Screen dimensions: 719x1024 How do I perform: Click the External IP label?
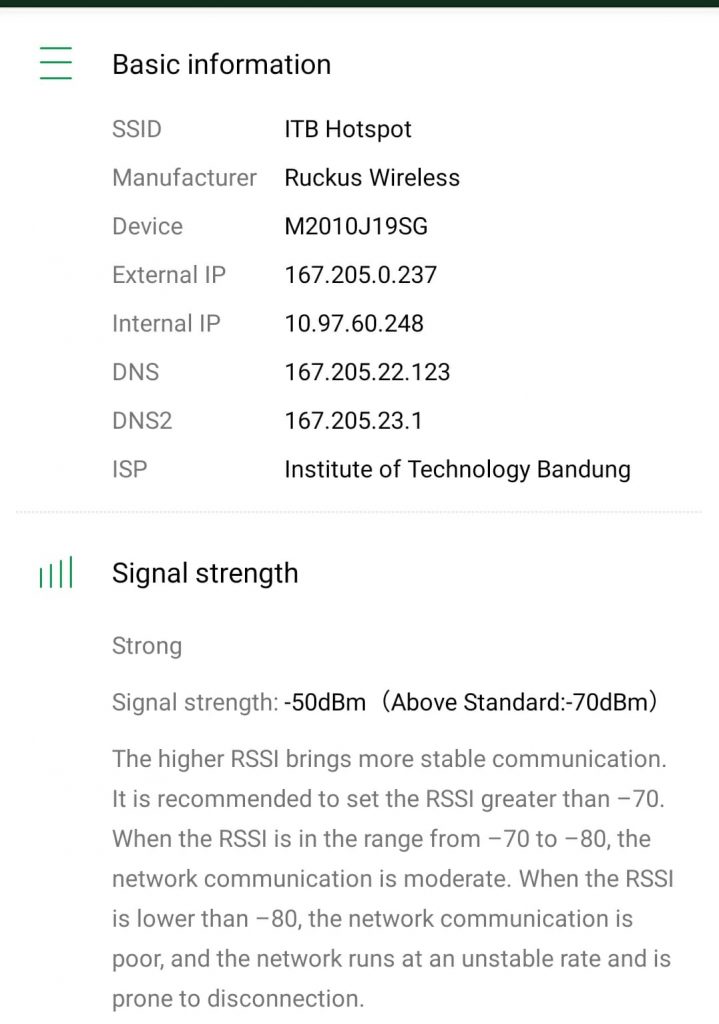pos(169,275)
